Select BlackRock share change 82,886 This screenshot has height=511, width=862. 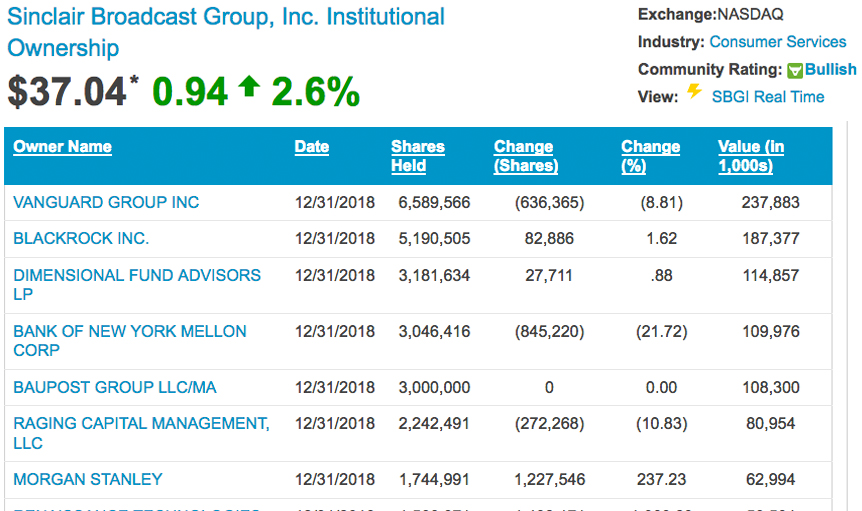click(x=549, y=238)
